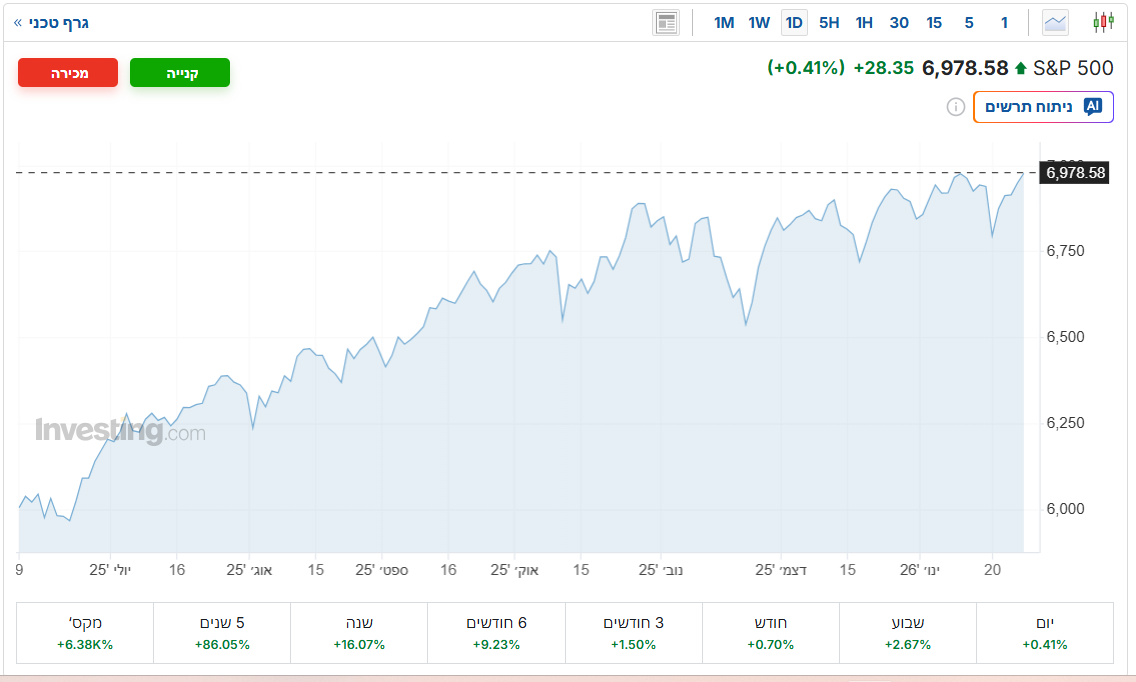1136x682 pixels.
Task: Select the 1D chart interval
Action: pos(794,22)
